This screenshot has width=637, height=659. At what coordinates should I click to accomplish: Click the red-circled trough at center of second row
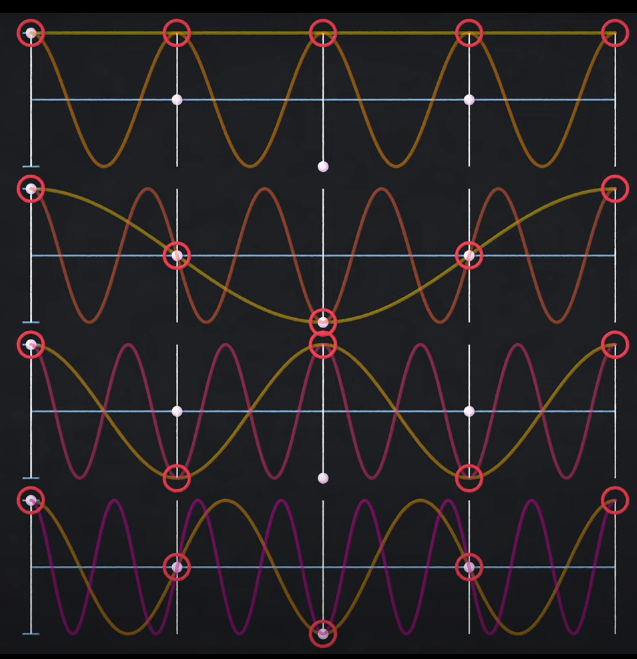click(322, 322)
